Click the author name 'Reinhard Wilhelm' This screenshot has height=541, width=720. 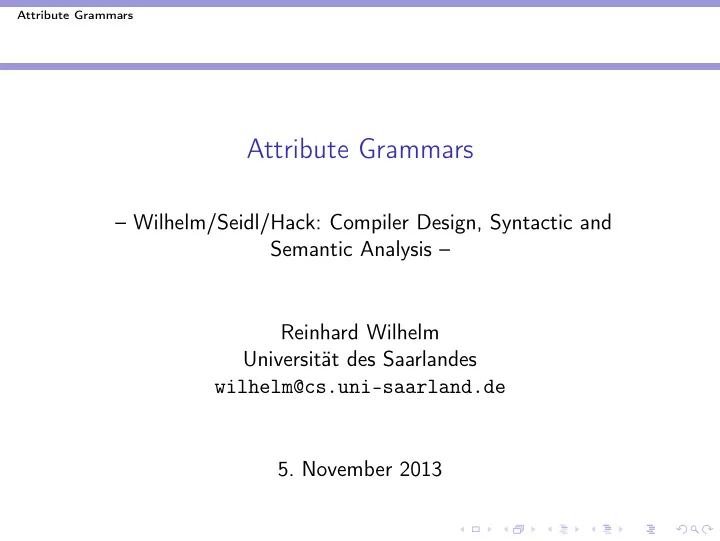tap(360, 332)
